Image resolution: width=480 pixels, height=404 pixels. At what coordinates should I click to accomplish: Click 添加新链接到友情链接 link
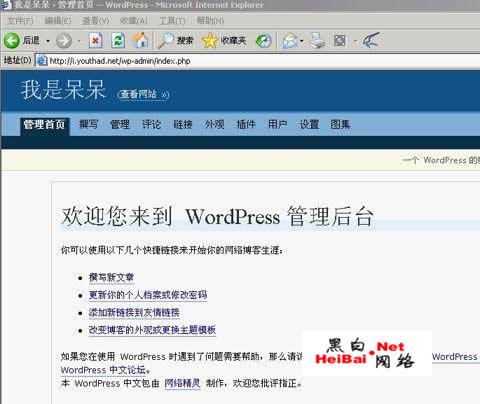pos(134,313)
